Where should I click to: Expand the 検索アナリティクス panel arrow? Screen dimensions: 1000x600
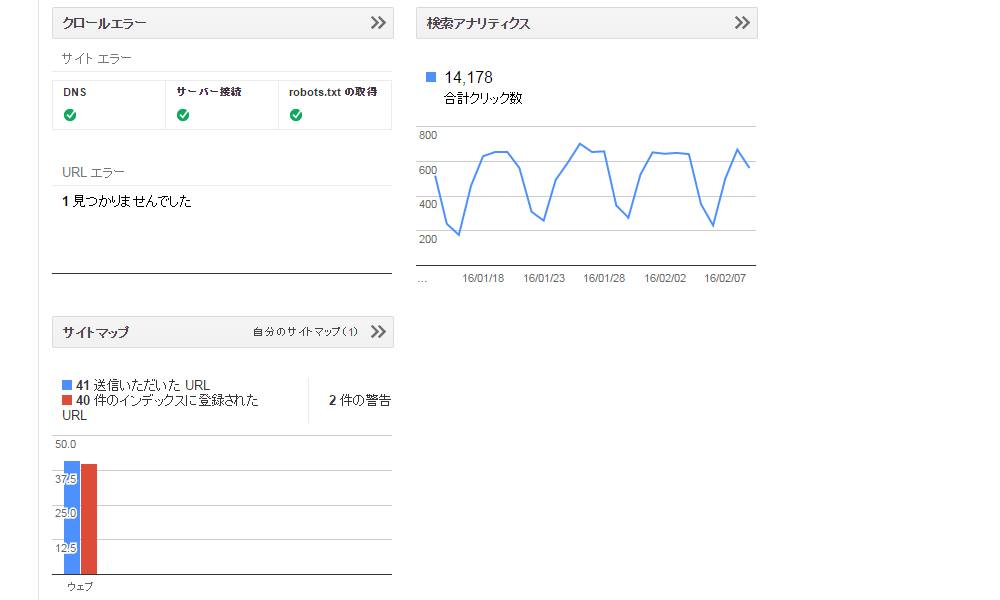(742, 23)
